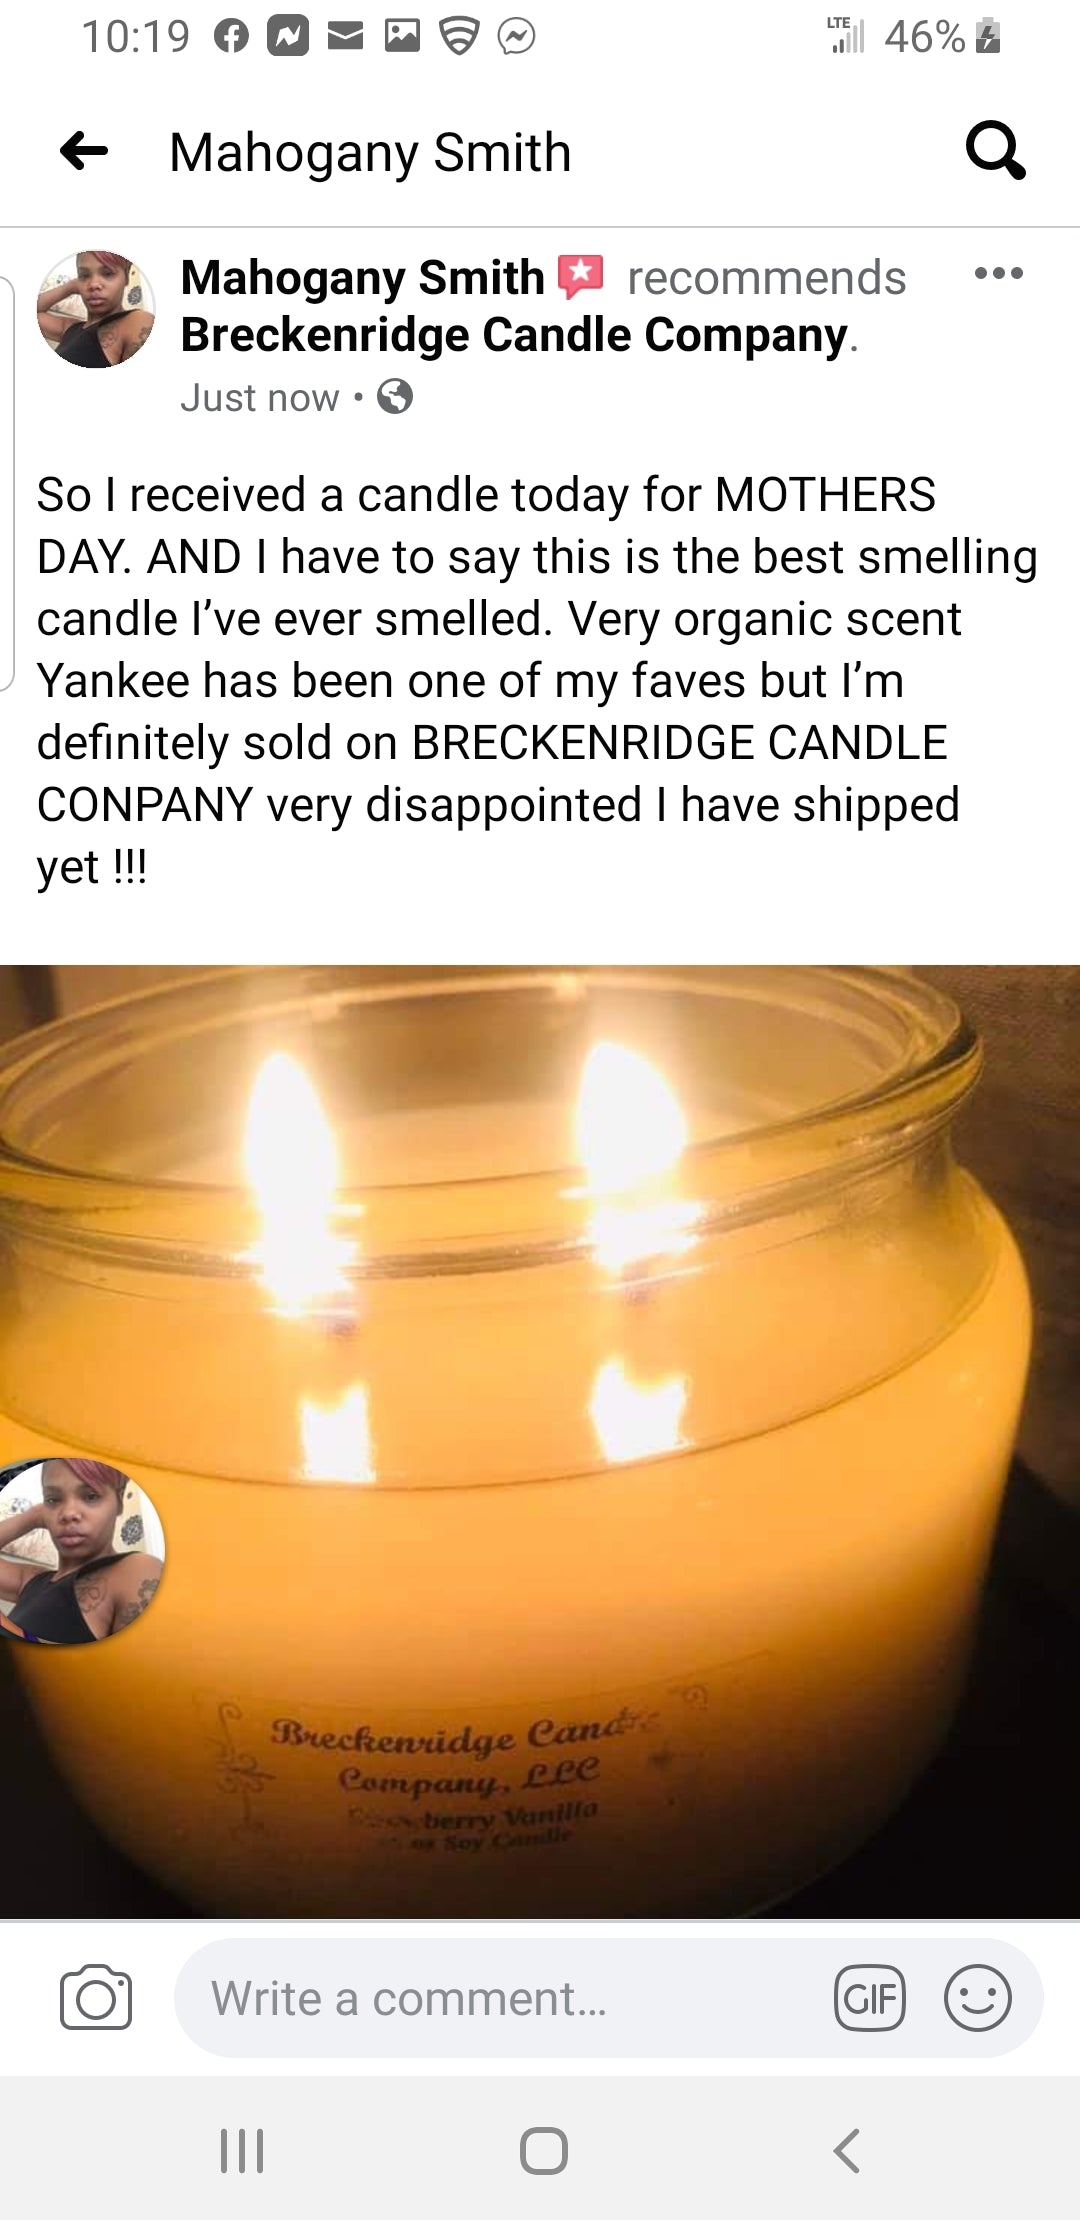Screen dimensions: 1080x2220
Task: Tap the Messenger notification status icon
Action: pos(517,37)
